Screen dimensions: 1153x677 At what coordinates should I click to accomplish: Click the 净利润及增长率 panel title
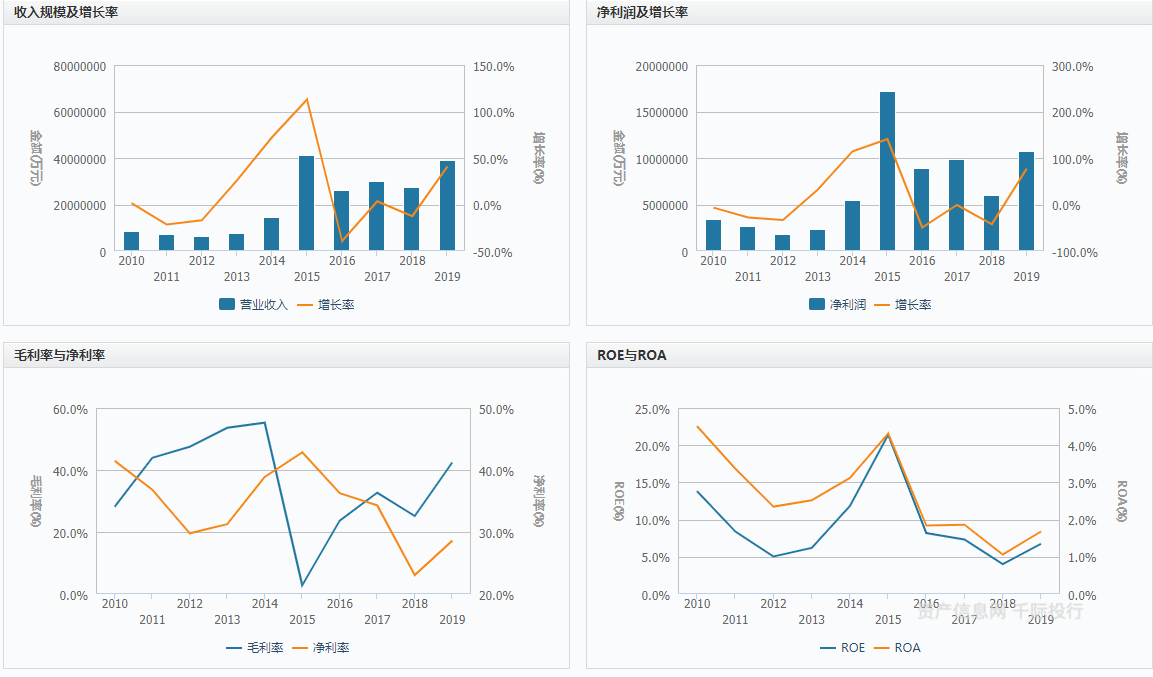click(x=642, y=12)
